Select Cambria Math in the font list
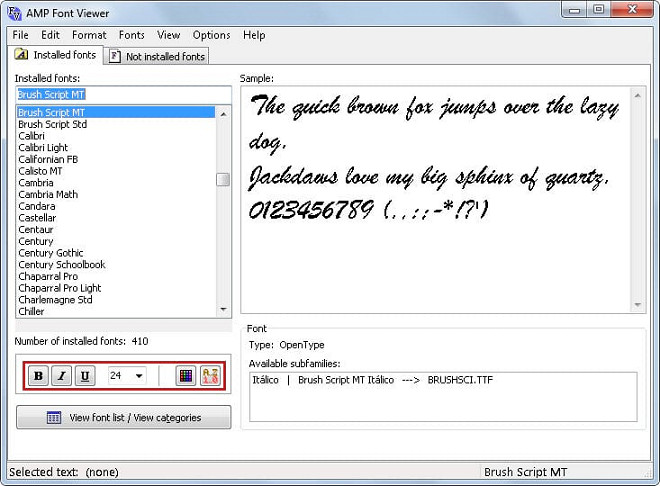660x486 pixels. tap(48, 194)
